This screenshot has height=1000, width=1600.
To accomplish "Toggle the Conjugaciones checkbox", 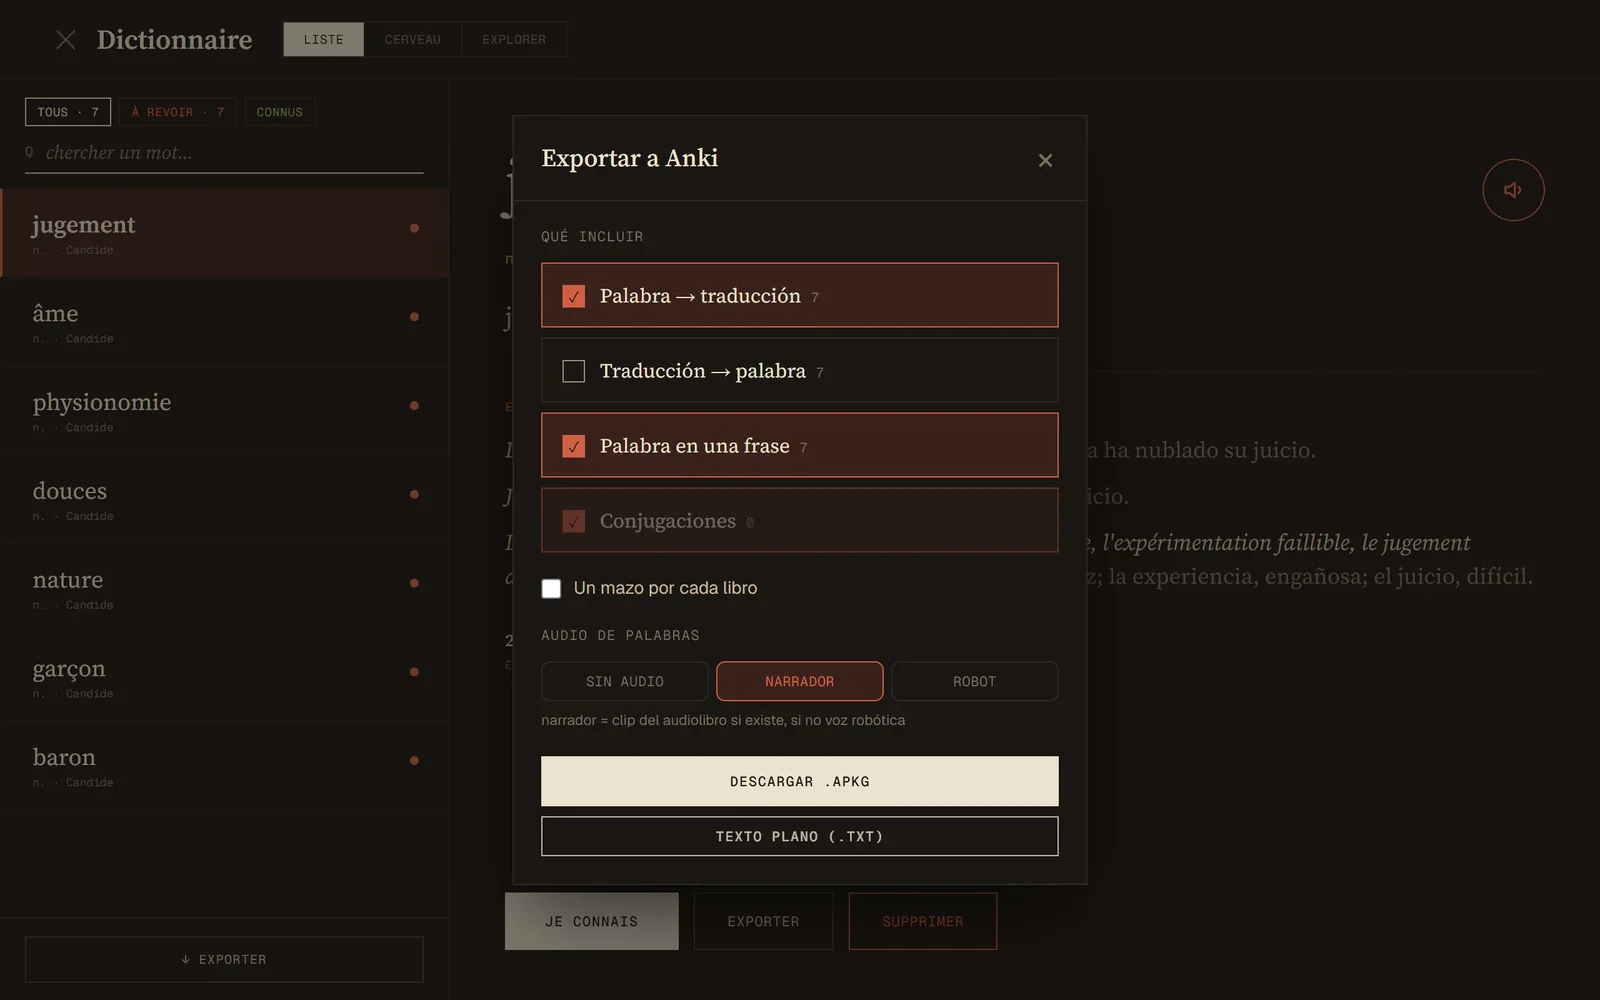I will (573, 521).
